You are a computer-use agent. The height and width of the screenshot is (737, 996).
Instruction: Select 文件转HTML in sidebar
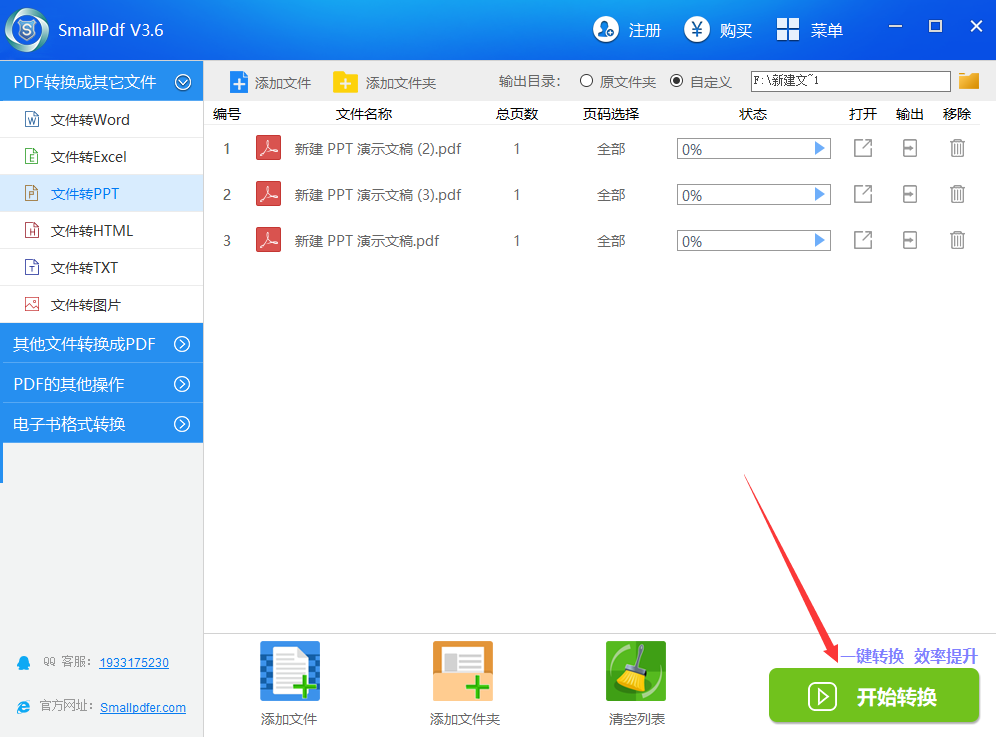102,230
